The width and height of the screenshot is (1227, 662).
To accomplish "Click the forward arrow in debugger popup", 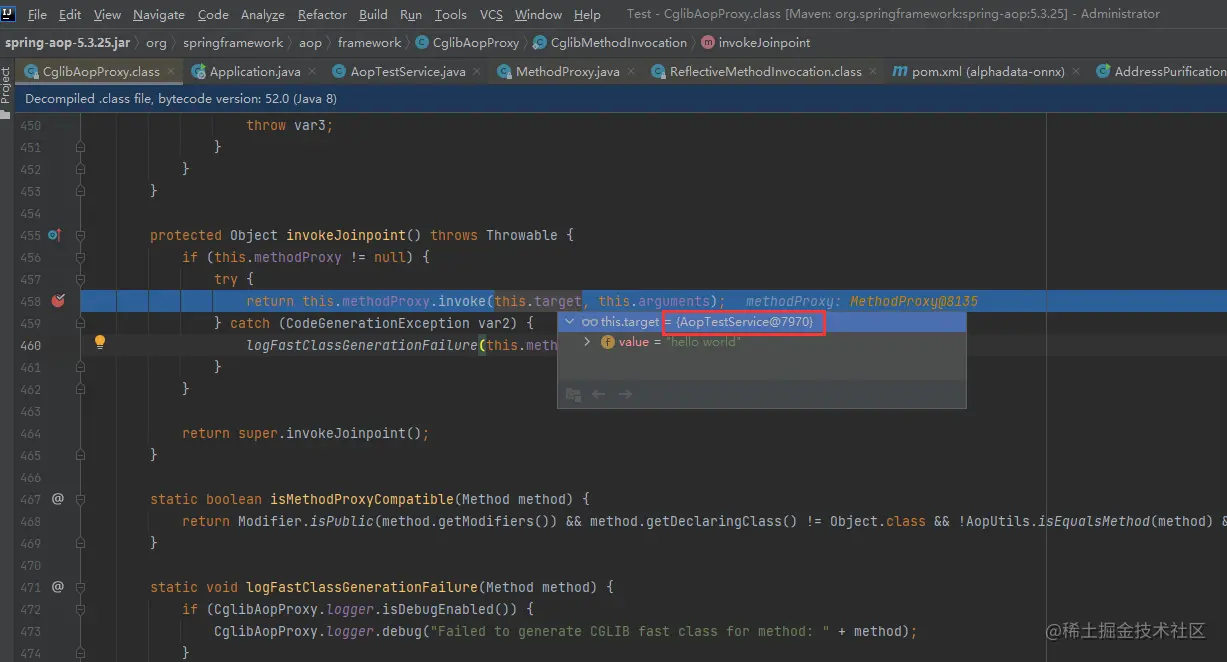I will 625,394.
